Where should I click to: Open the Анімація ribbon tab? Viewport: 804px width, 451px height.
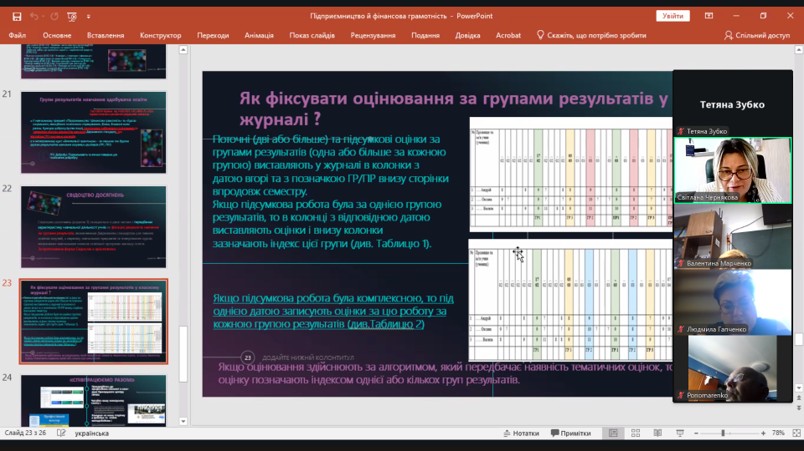pyautogui.click(x=259, y=35)
